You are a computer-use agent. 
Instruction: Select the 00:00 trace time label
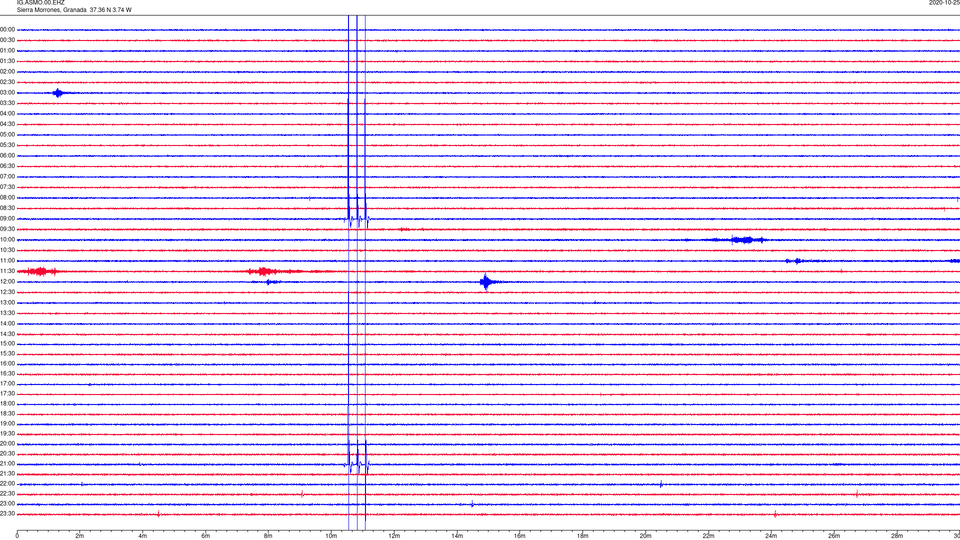coord(7,29)
